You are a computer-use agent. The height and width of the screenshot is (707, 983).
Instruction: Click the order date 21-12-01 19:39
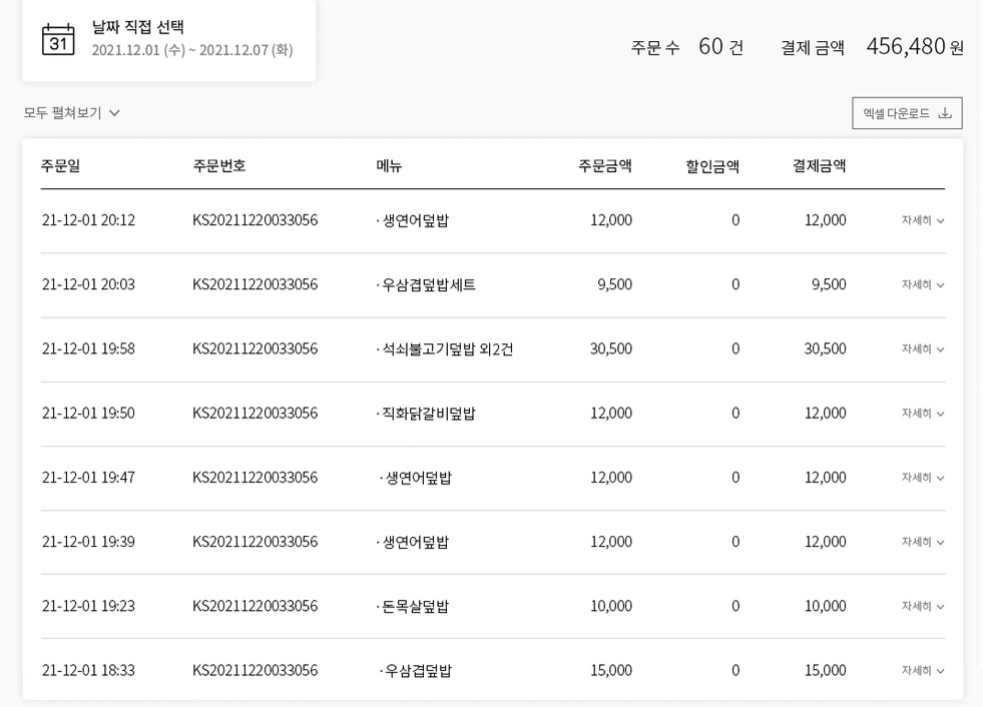coord(88,542)
